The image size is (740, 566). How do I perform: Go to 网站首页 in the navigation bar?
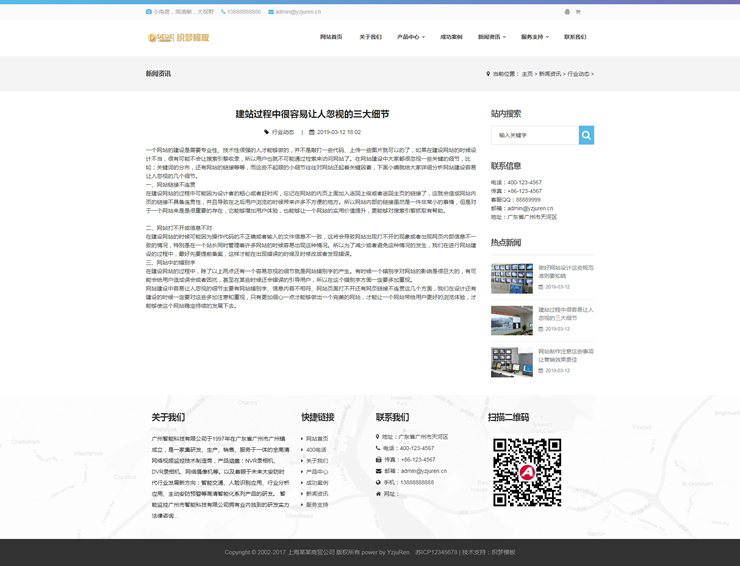331,37
